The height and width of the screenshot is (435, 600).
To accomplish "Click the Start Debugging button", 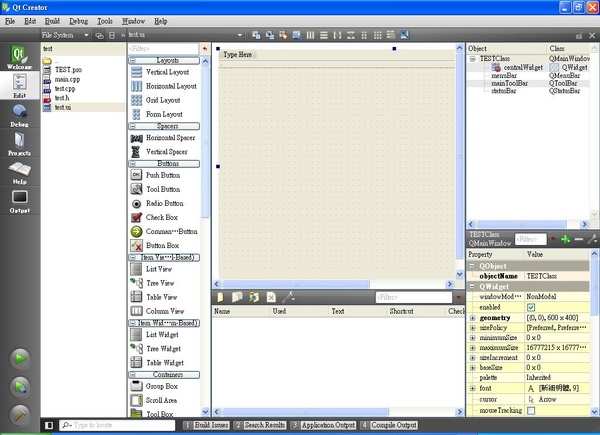I will [20, 387].
